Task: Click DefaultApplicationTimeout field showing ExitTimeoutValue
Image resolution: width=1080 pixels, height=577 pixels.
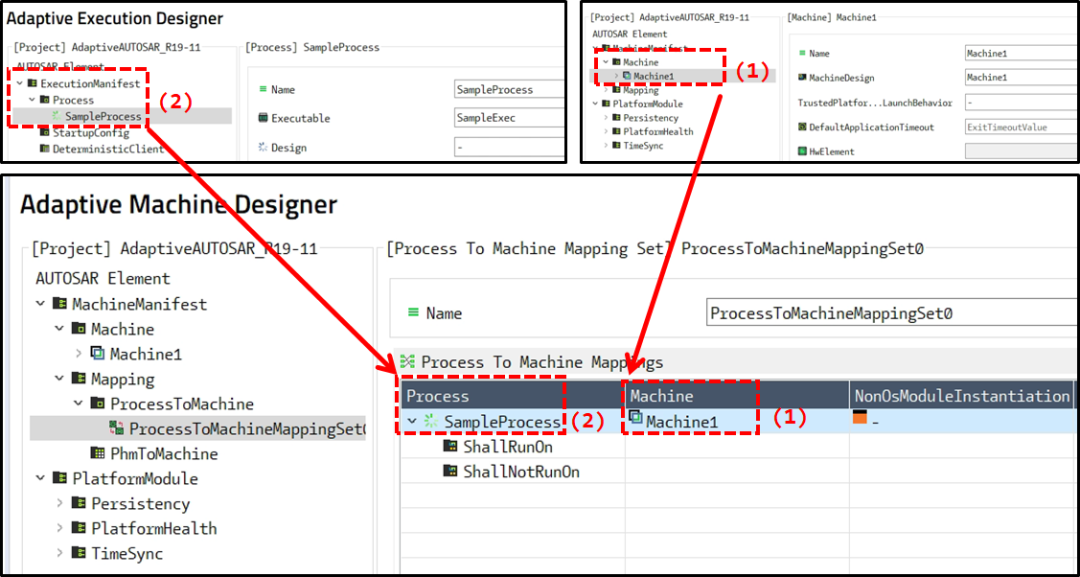Action: point(1022,127)
